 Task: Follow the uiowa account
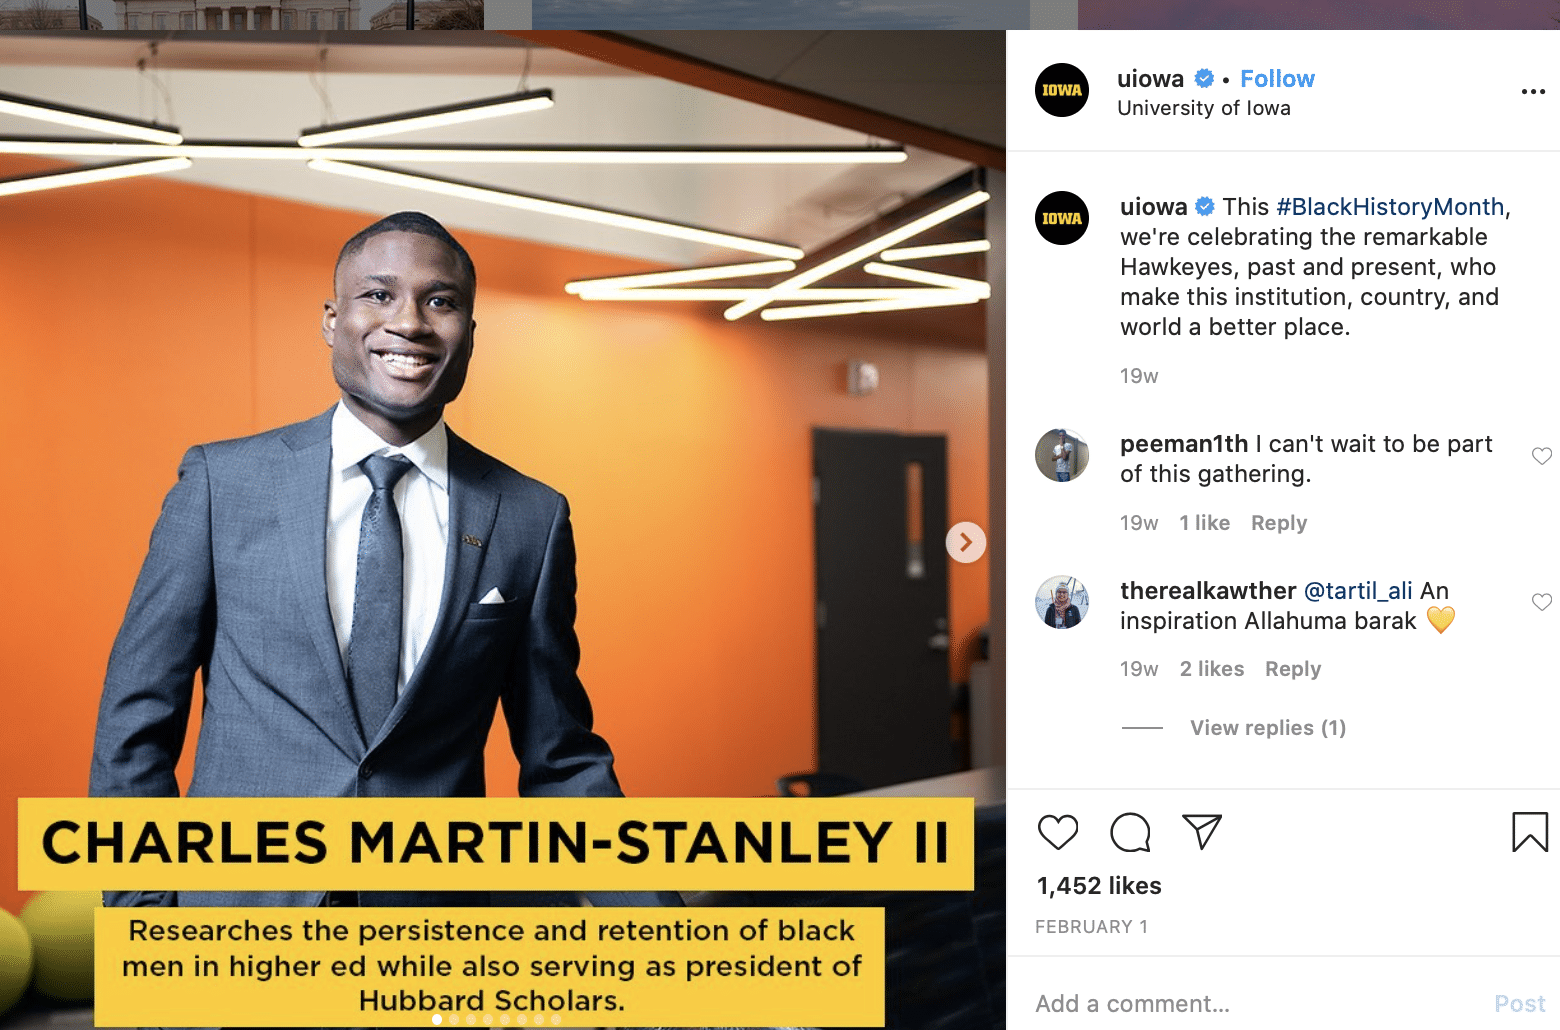pyautogui.click(x=1277, y=79)
